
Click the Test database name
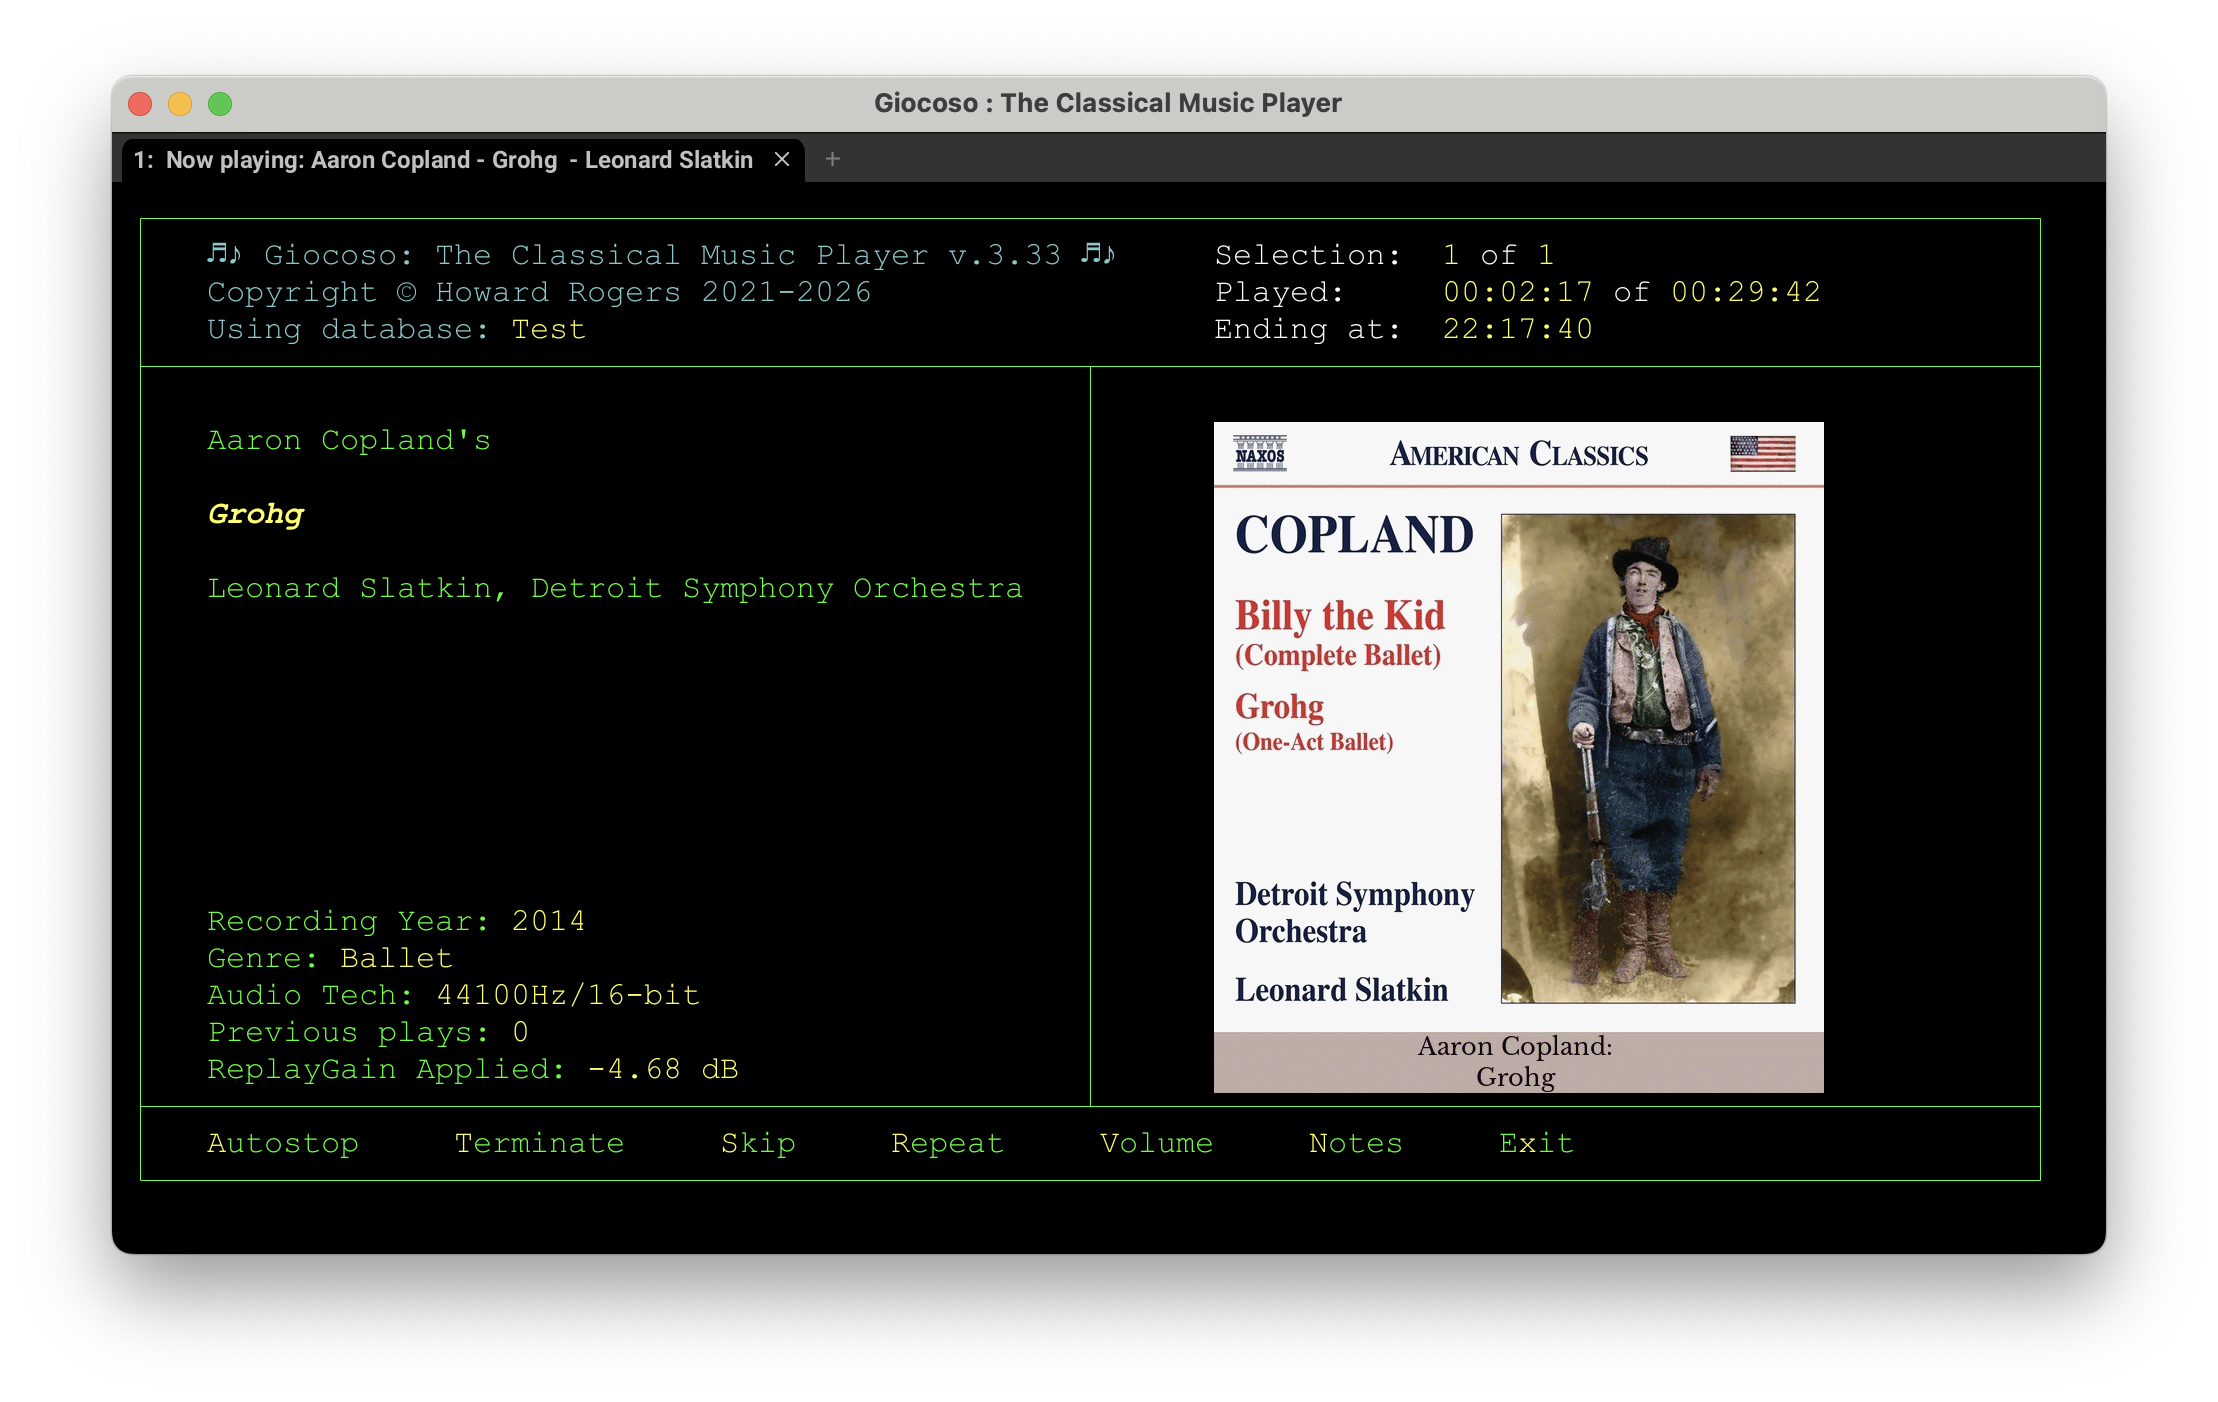548,329
